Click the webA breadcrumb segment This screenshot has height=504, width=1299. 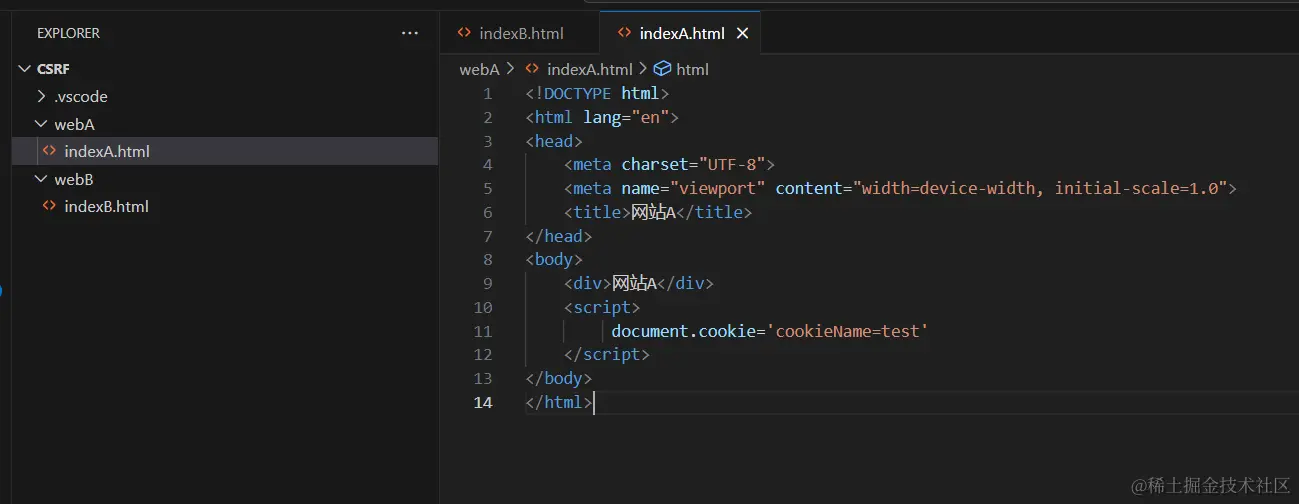479,69
